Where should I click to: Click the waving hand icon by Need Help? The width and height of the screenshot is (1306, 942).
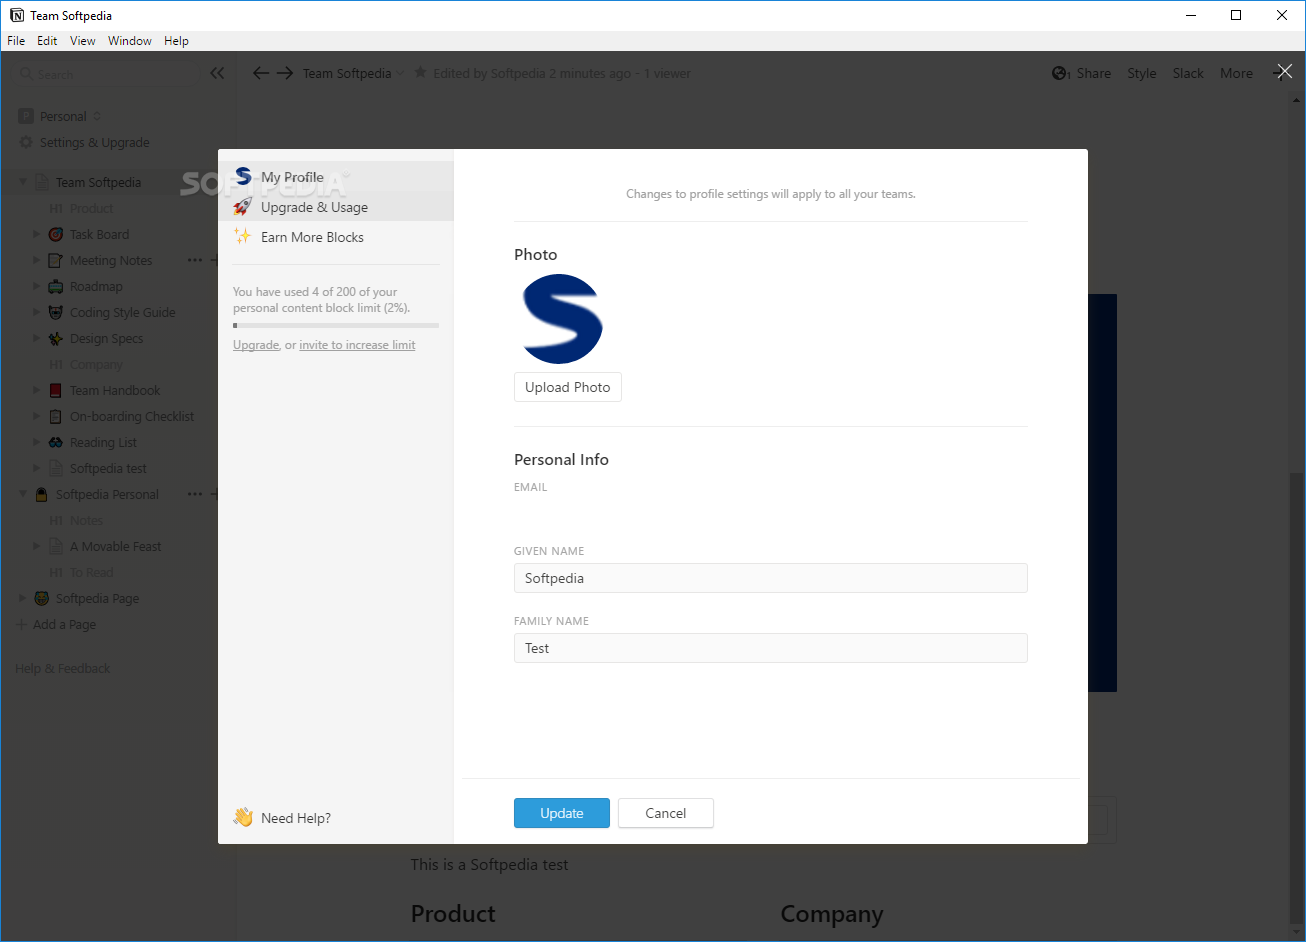point(243,817)
